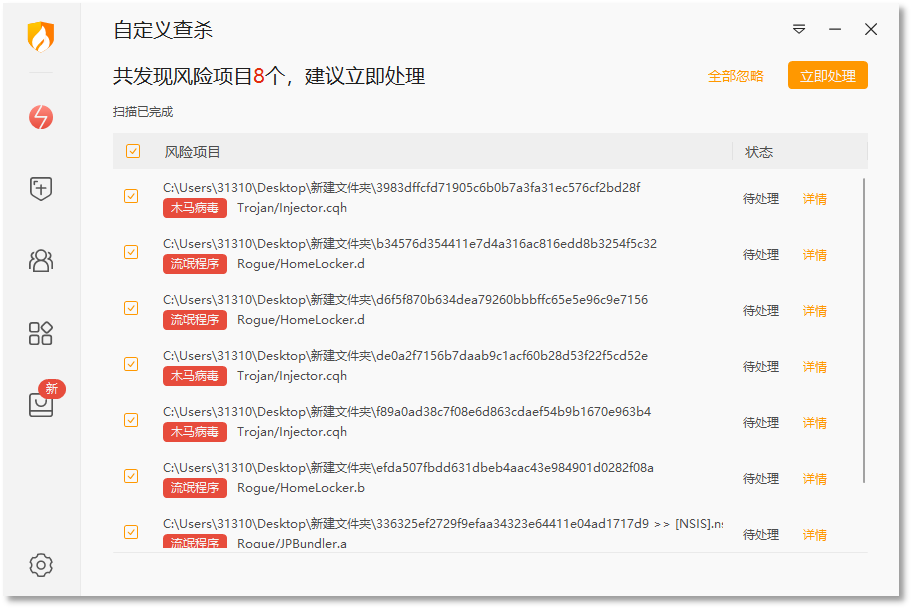The image size is (912, 608).
Task: Click 待处理 status of the efda507fbd row
Action: [761, 479]
